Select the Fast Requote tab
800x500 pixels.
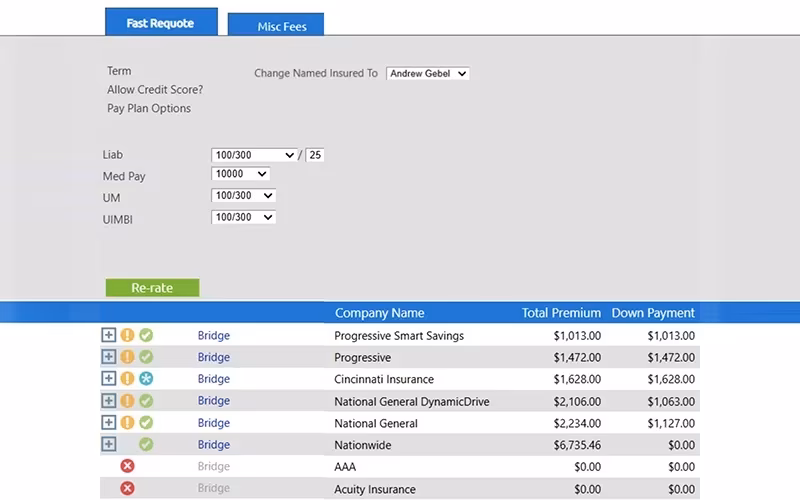(x=161, y=22)
